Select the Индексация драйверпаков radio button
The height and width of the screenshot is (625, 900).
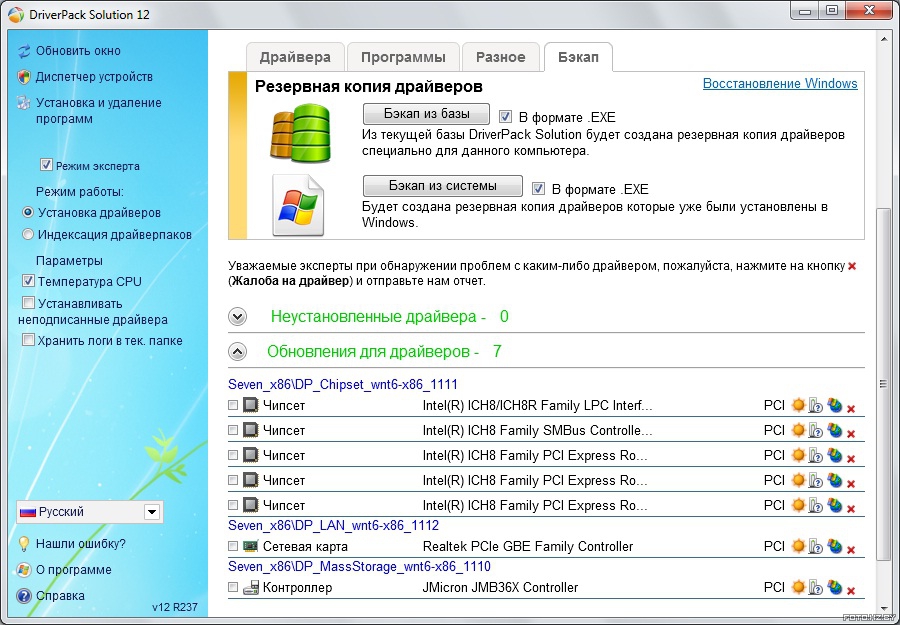pyautogui.click(x=28, y=234)
